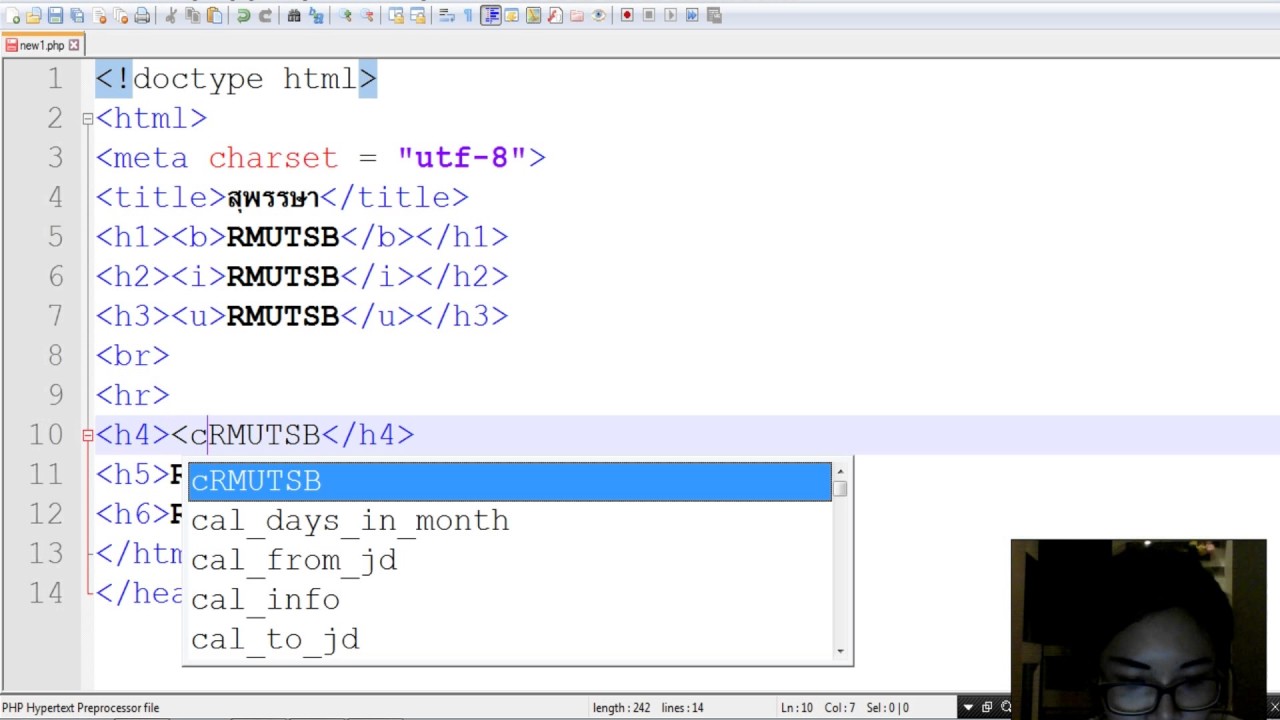Click line number 8 in the margin
The width and height of the screenshot is (1280, 720).
[54, 356]
